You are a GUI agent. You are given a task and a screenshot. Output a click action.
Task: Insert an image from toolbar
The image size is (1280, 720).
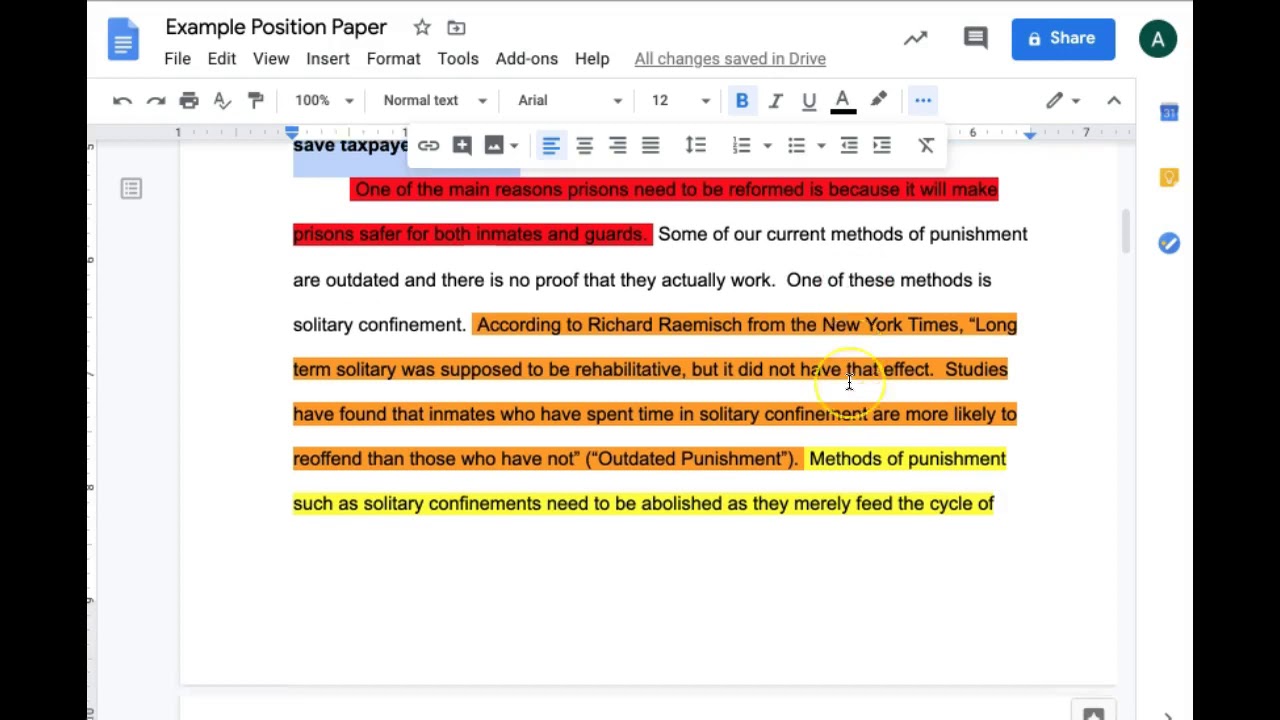(x=494, y=146)
